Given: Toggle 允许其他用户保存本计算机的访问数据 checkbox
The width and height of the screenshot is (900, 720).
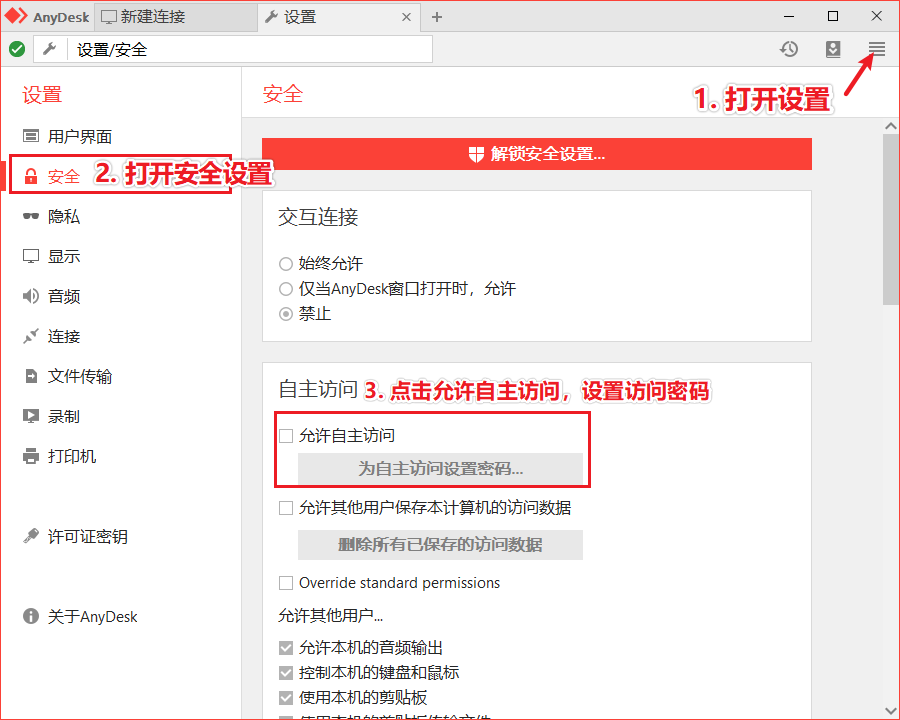Looking at the screenshot, I should [x=286, y=508].
